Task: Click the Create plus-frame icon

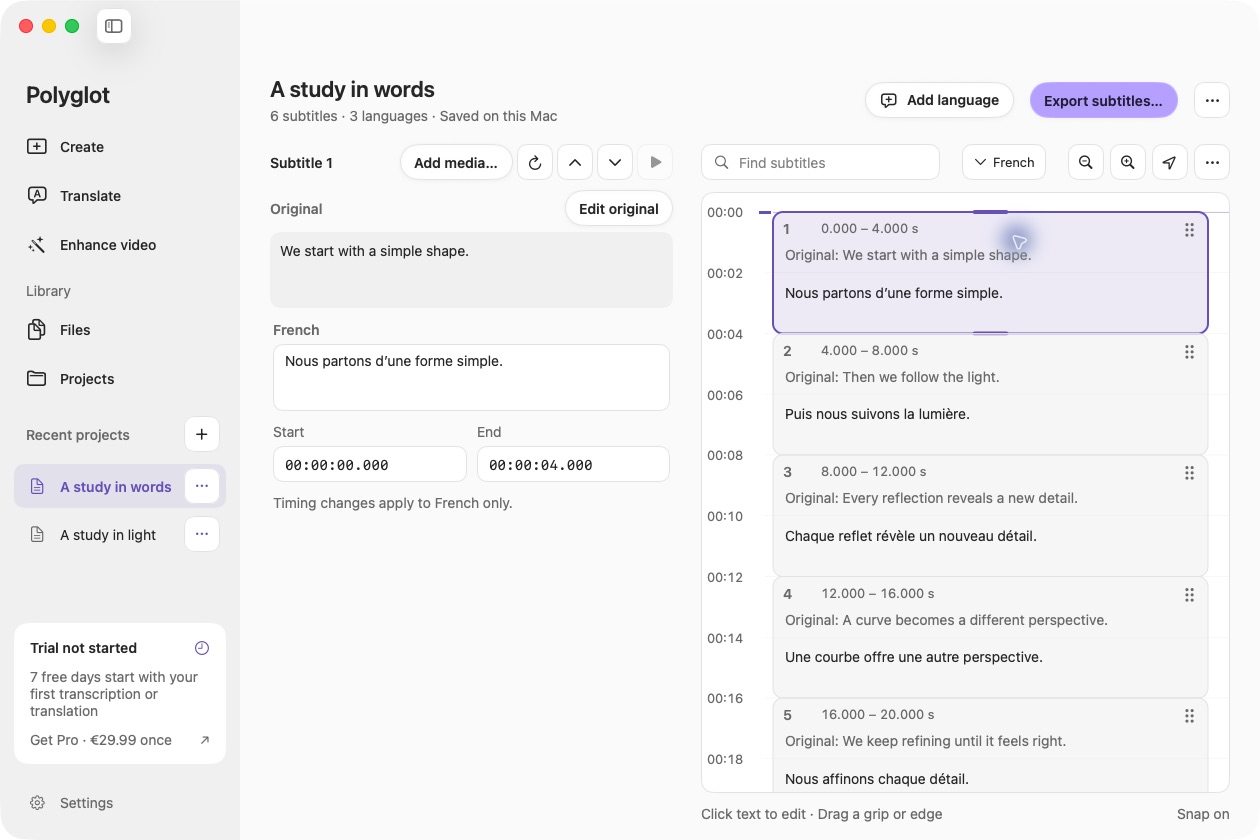Action: (37, 147)
